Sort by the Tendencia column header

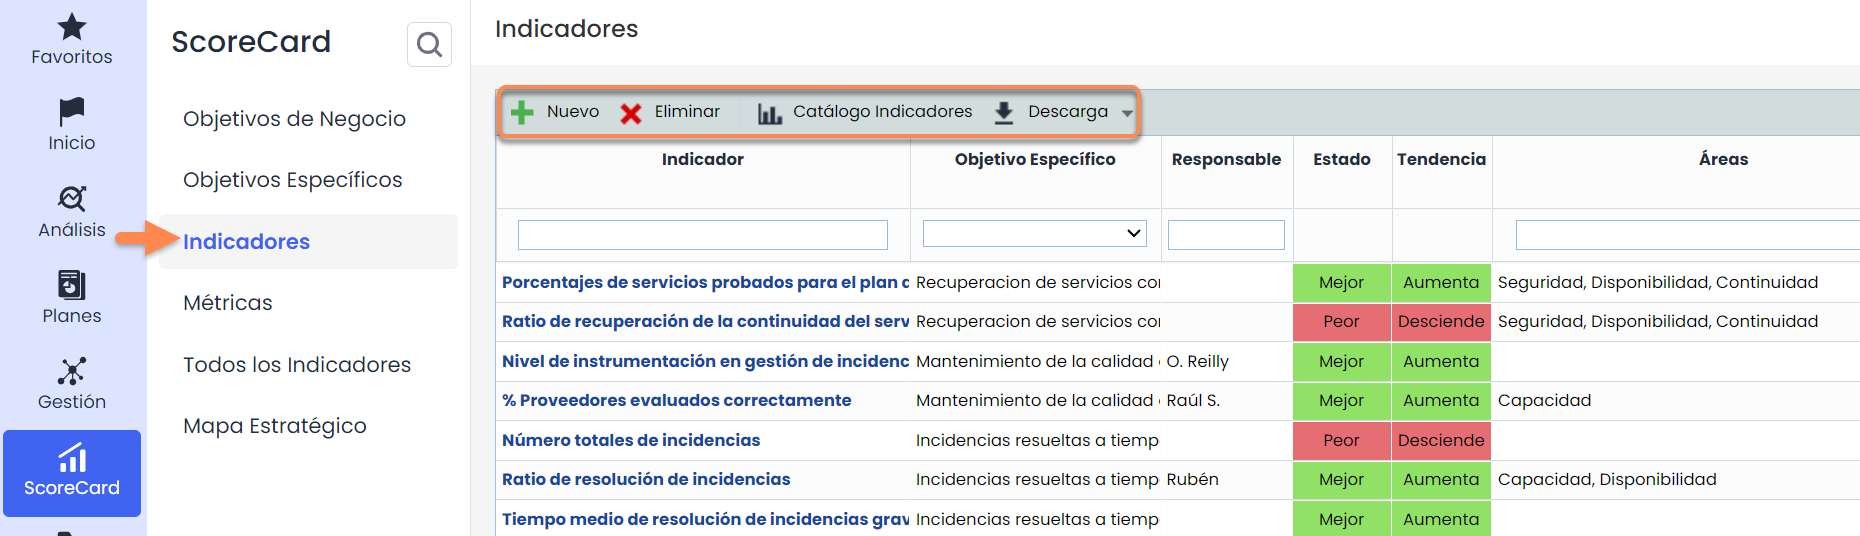(x=1441, y=160)
